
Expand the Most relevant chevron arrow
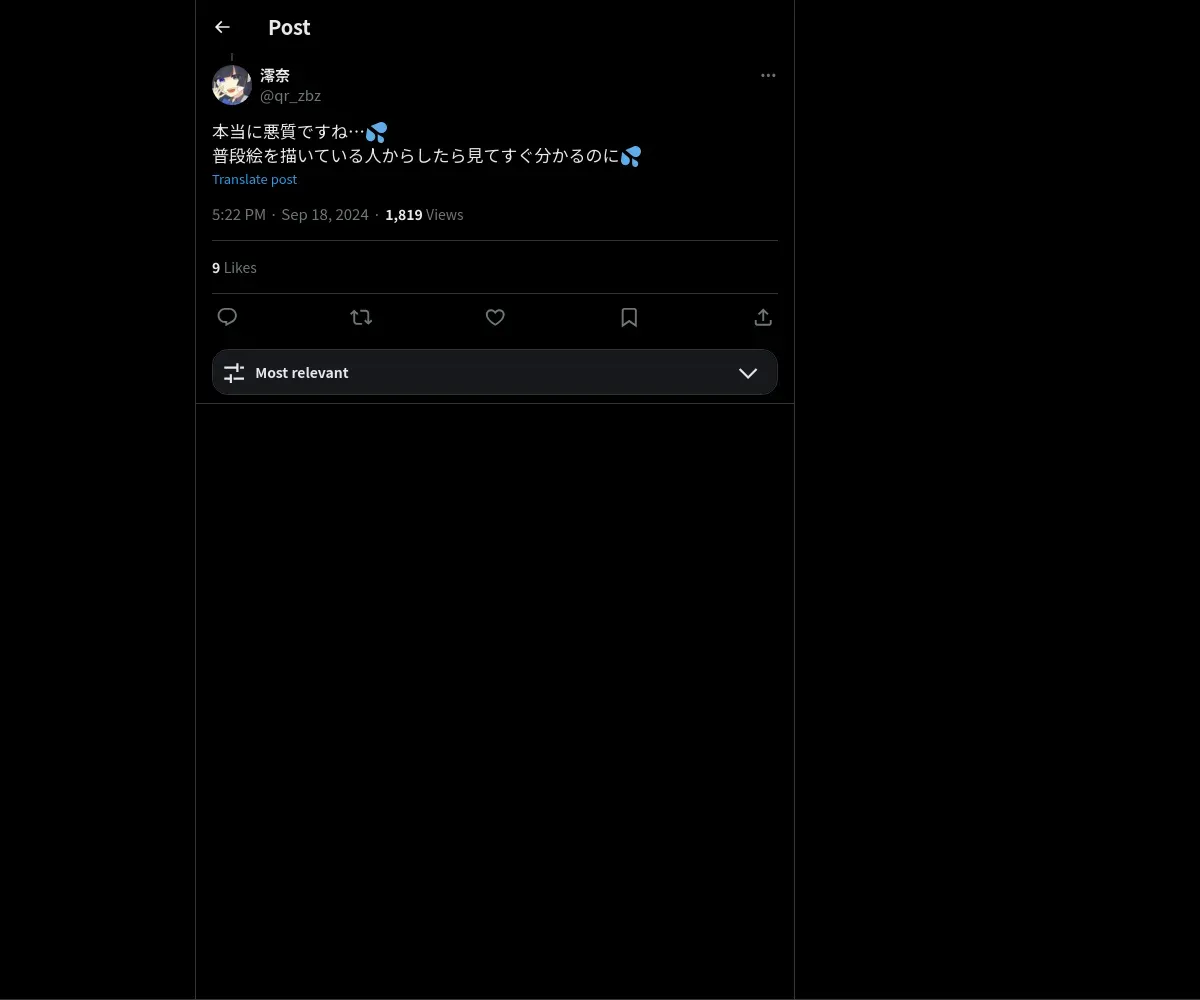pos(748,372)
